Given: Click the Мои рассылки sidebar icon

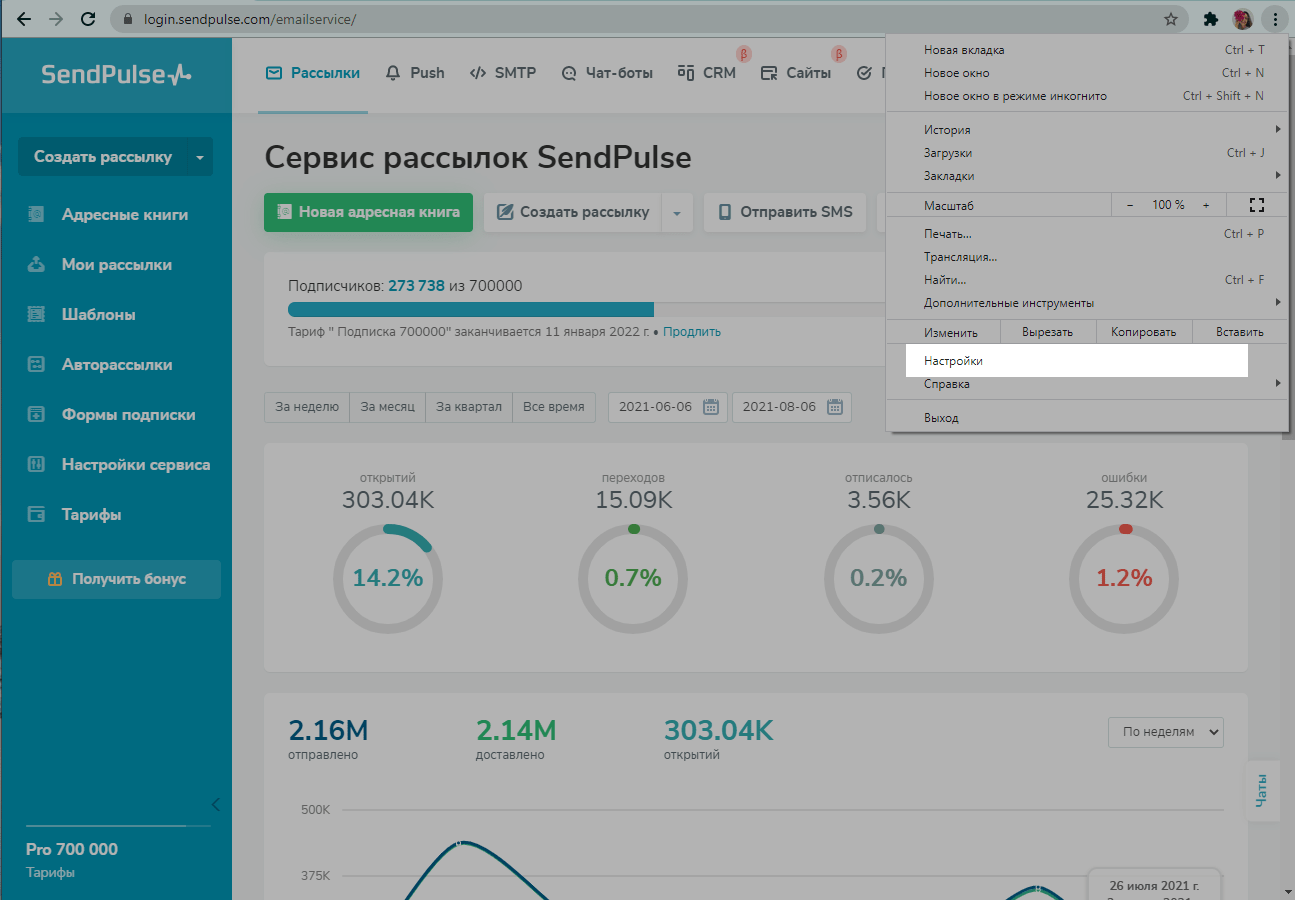Looking at the screenshot, I should (36, 264).
